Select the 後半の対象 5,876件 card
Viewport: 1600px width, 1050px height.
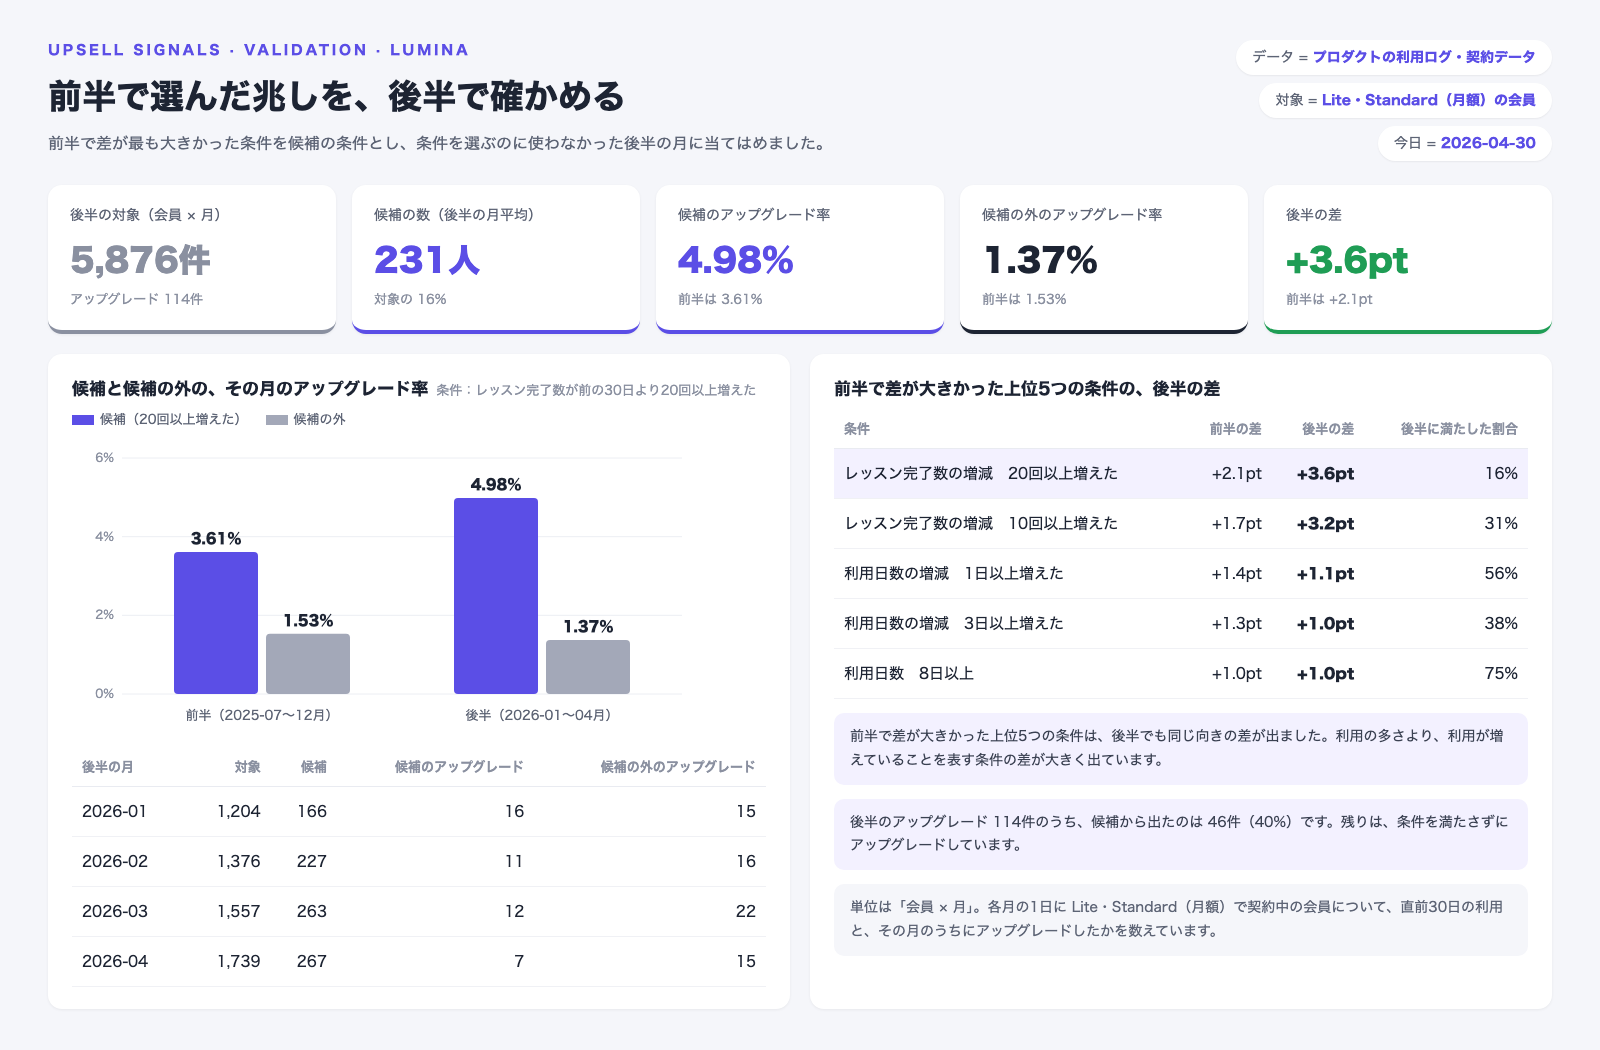pyautogui.click(x=192, y=259)
